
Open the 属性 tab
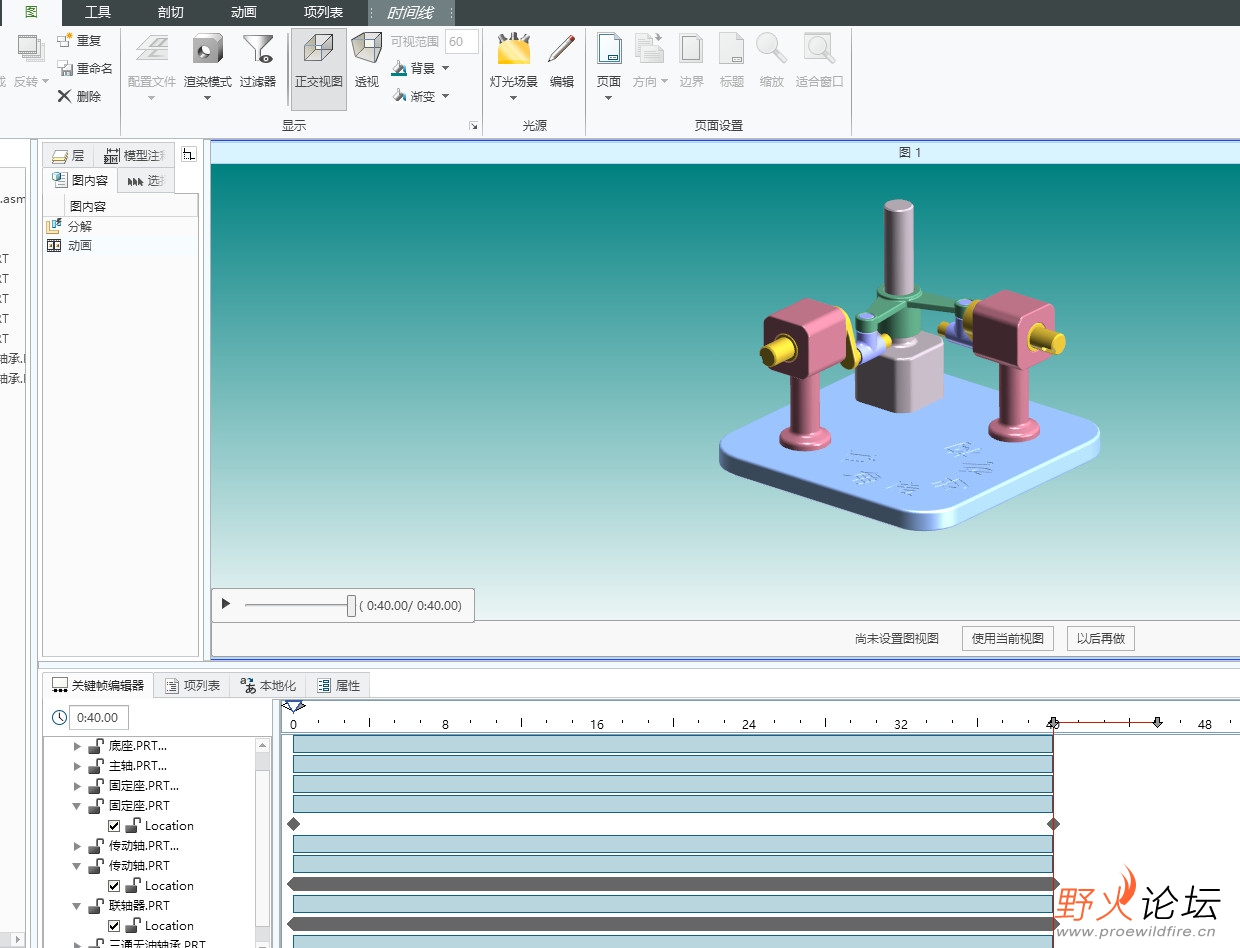tap(338, 685)
